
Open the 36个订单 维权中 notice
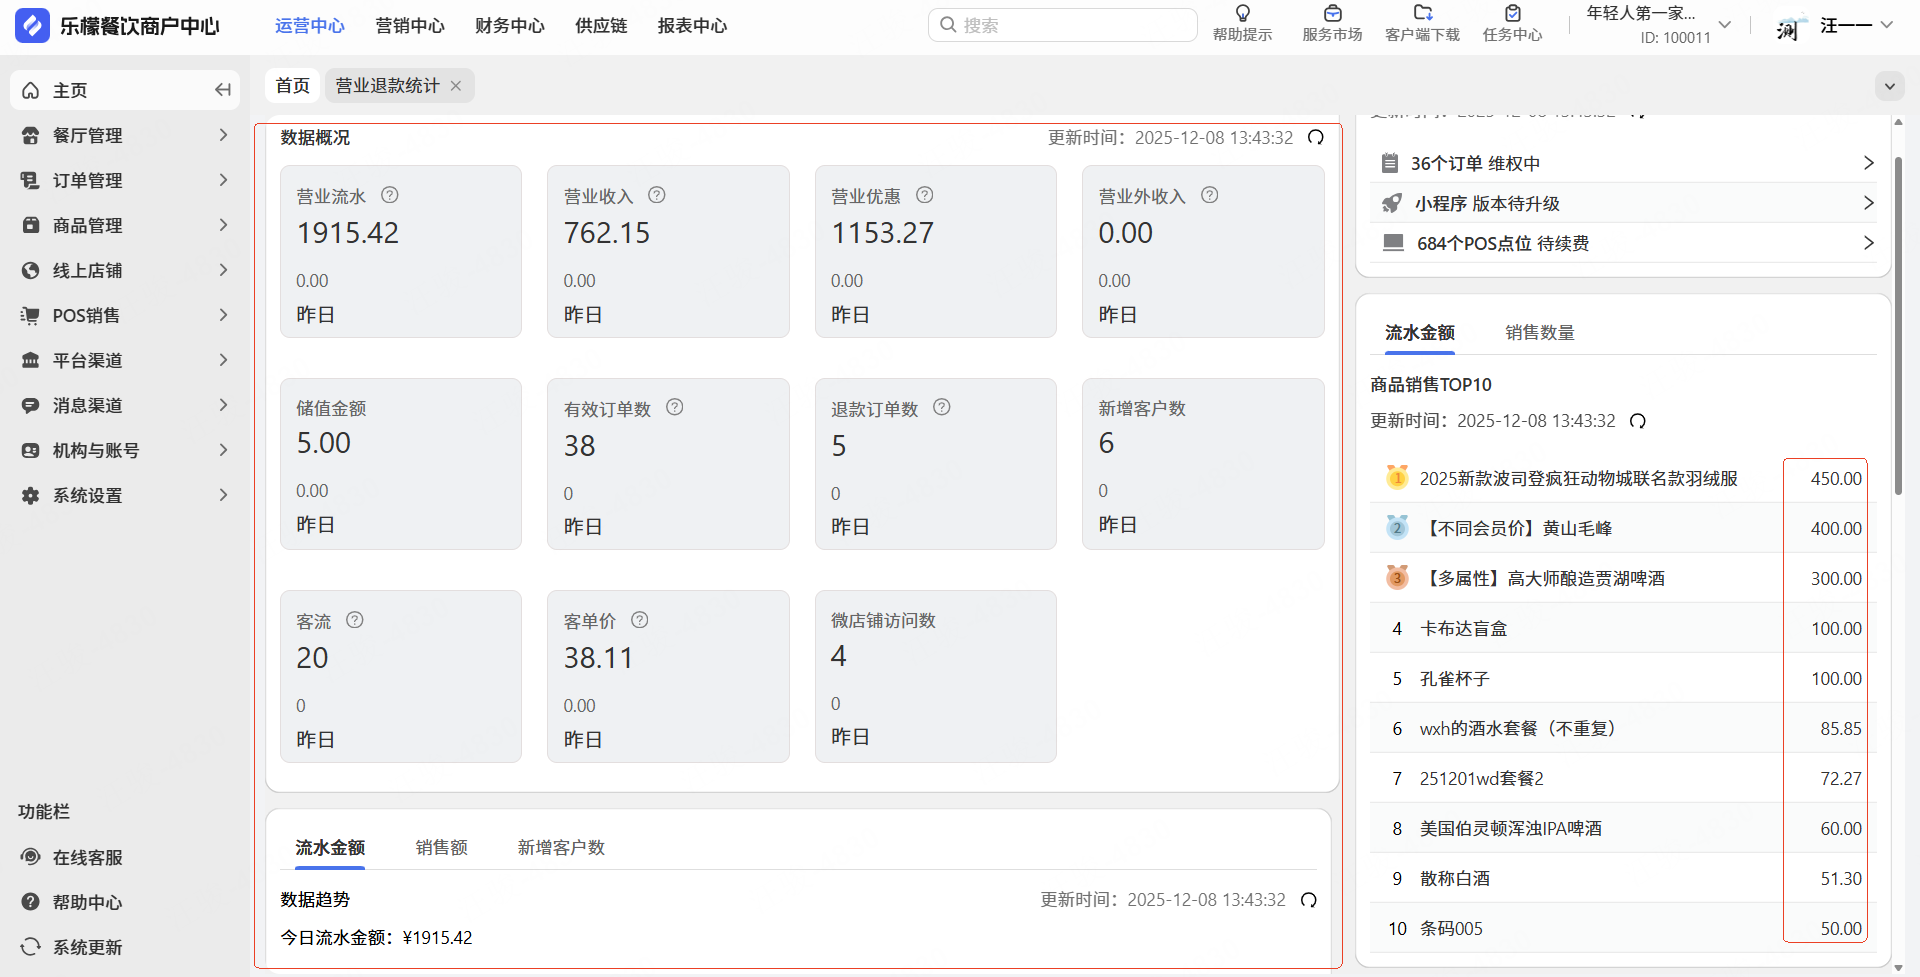[1623, 163]
